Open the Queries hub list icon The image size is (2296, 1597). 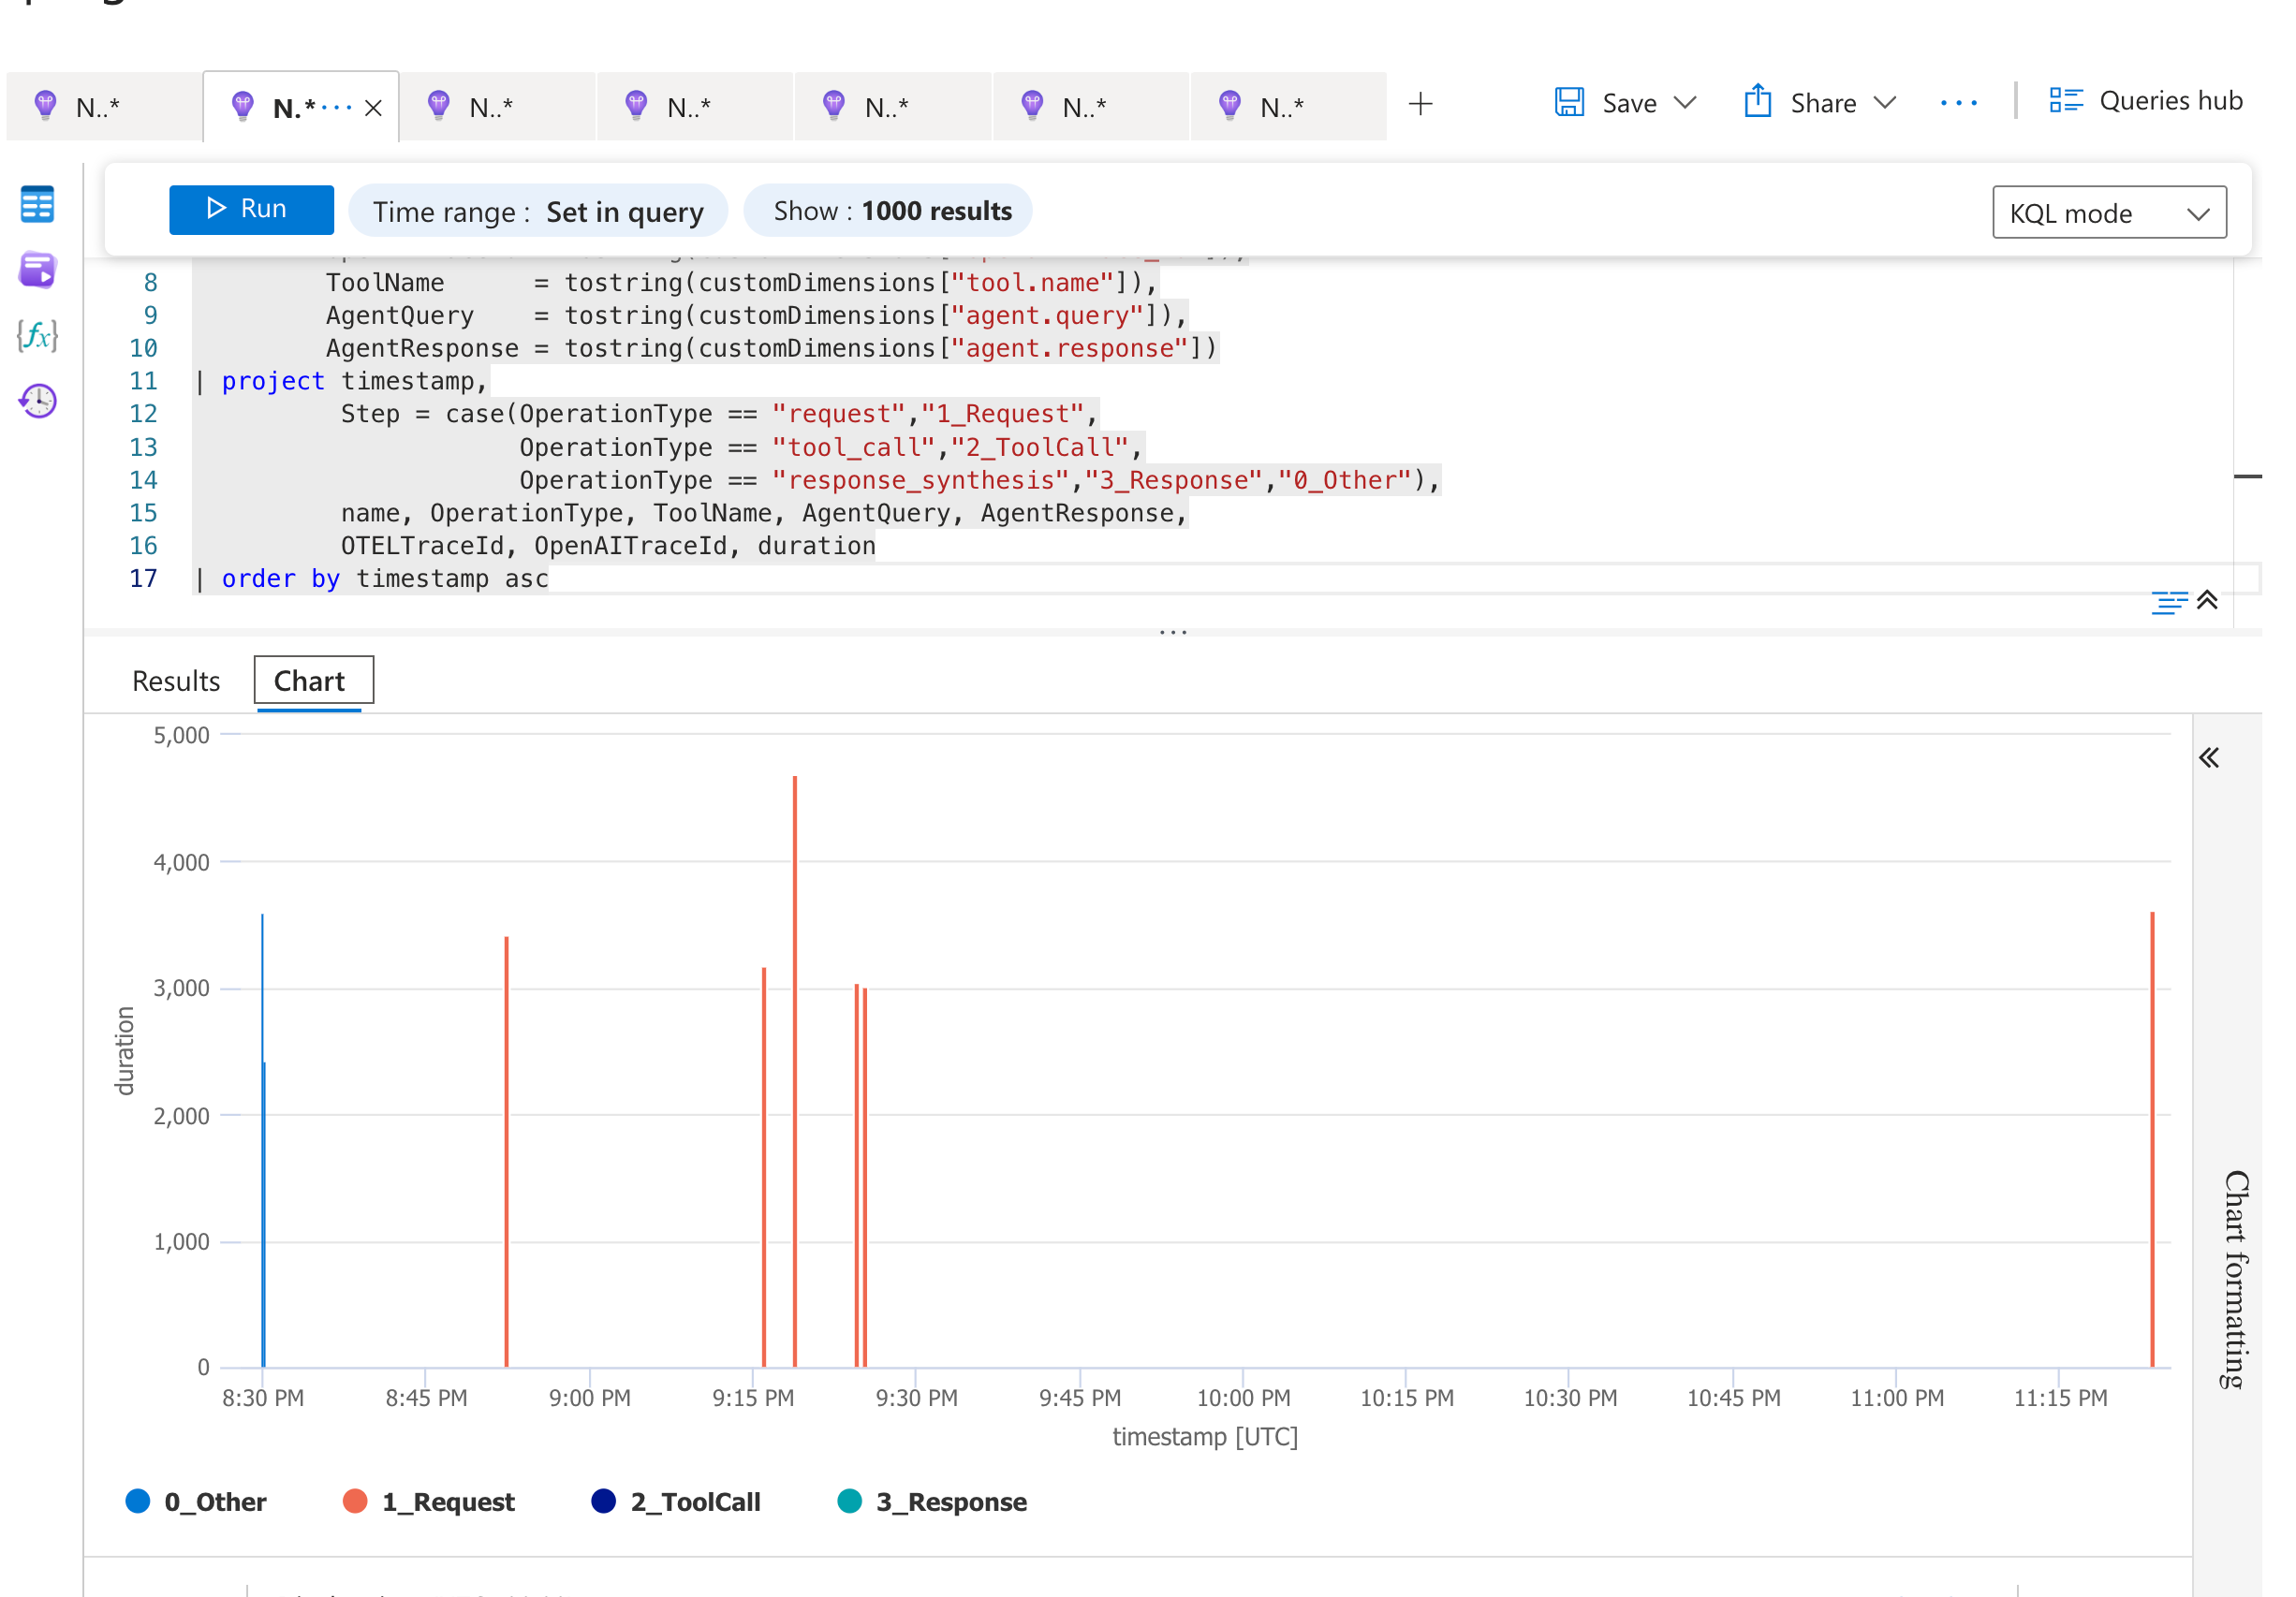[x=2065, y=100]
